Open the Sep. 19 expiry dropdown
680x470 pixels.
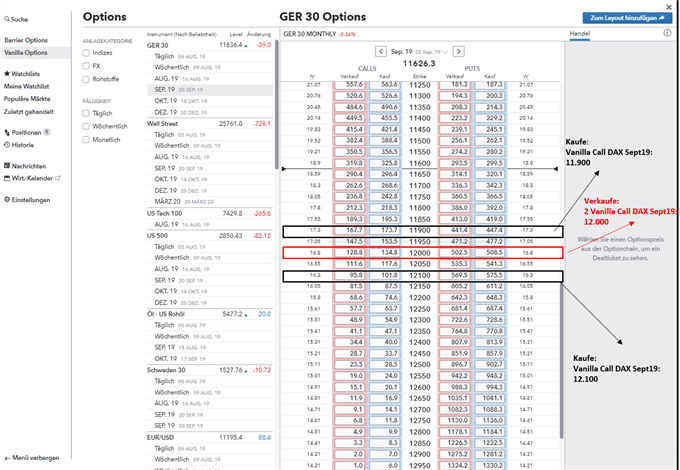coord(419,52)
